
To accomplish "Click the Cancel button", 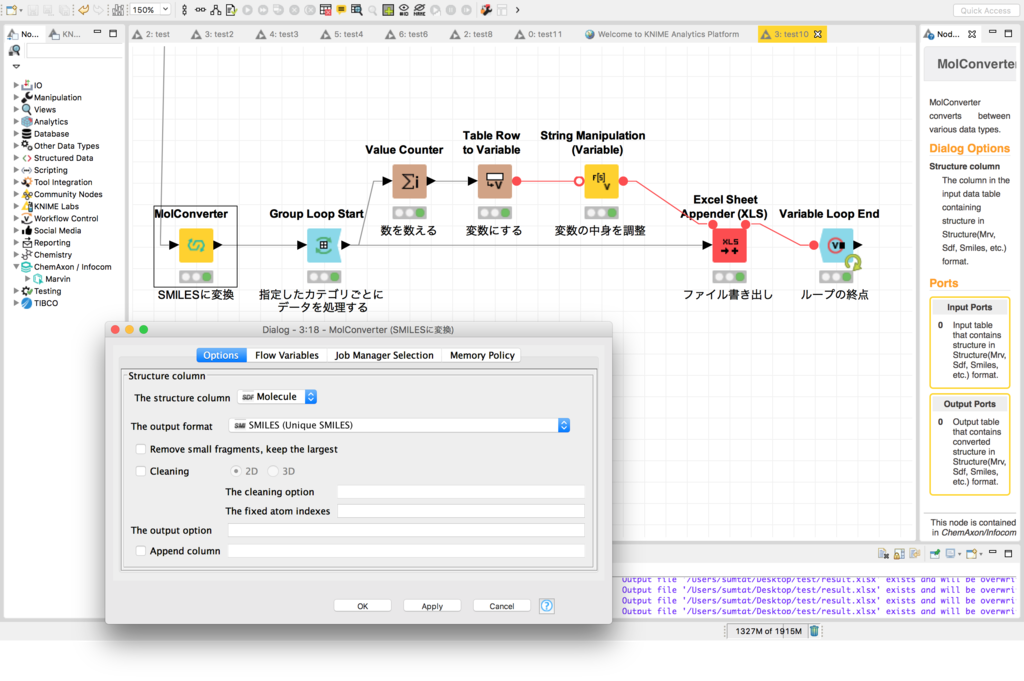I will [x=501, y=605].
